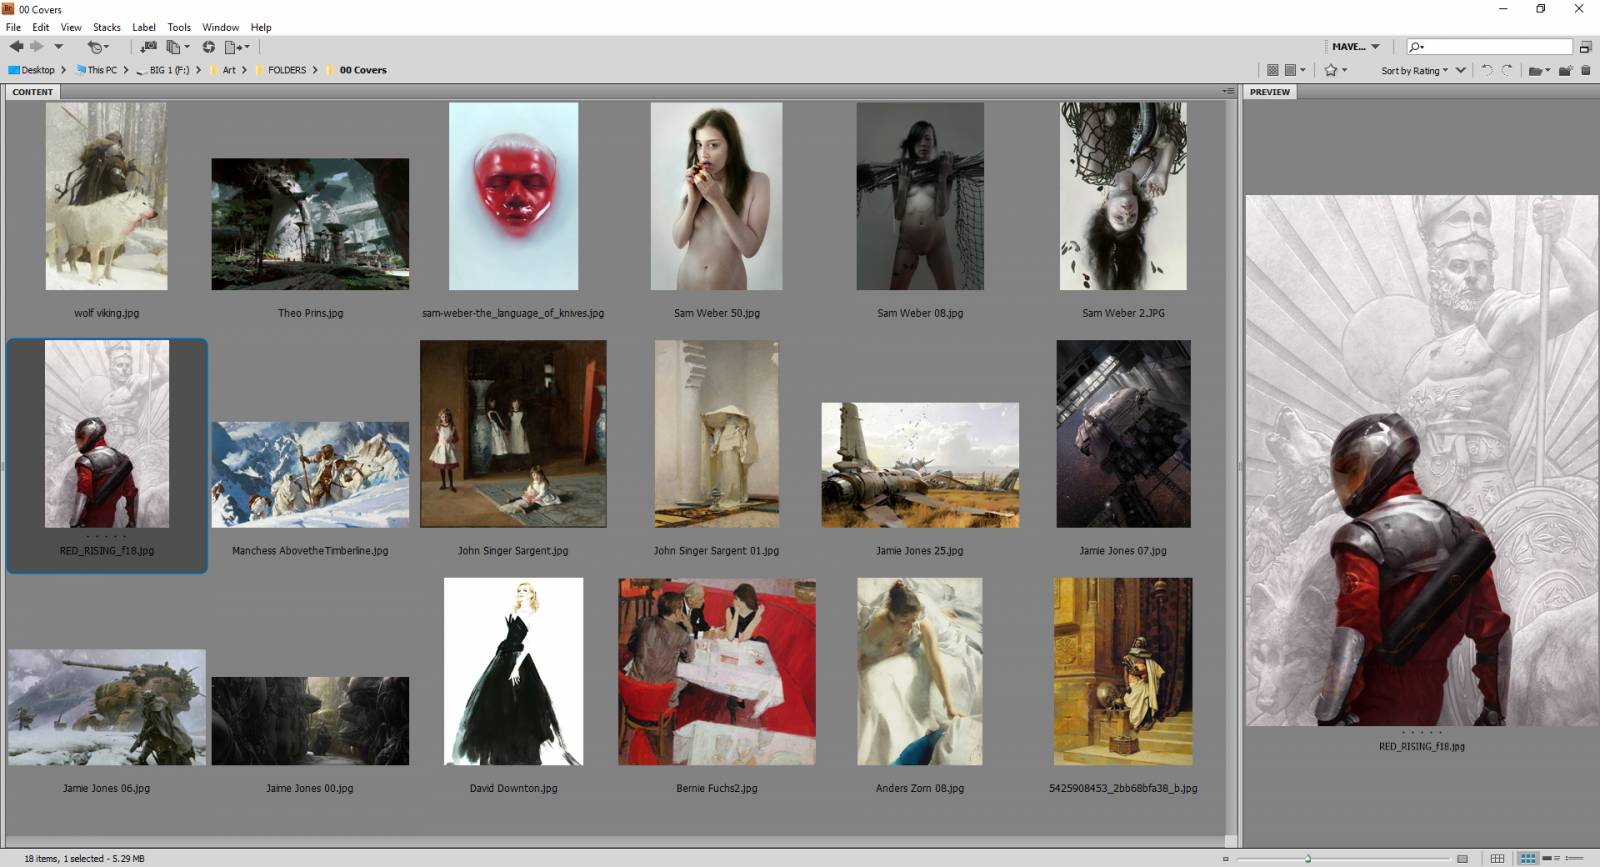Open the Edit menu

click(40, 27)
